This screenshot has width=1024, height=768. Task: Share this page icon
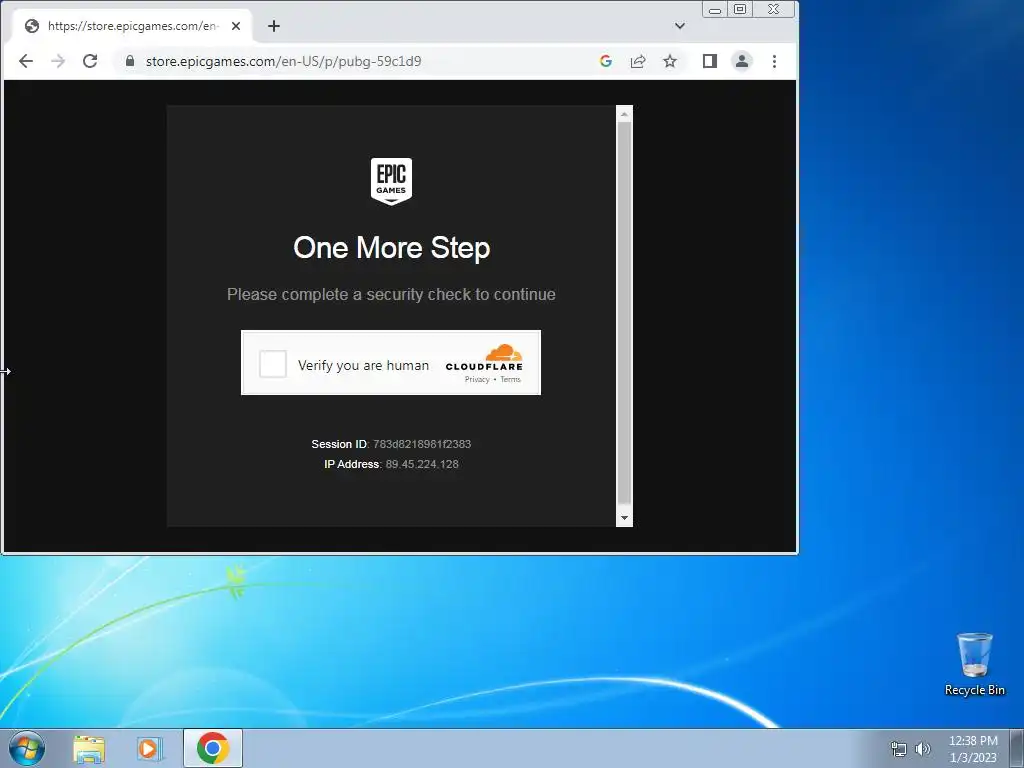click(638, 61)
